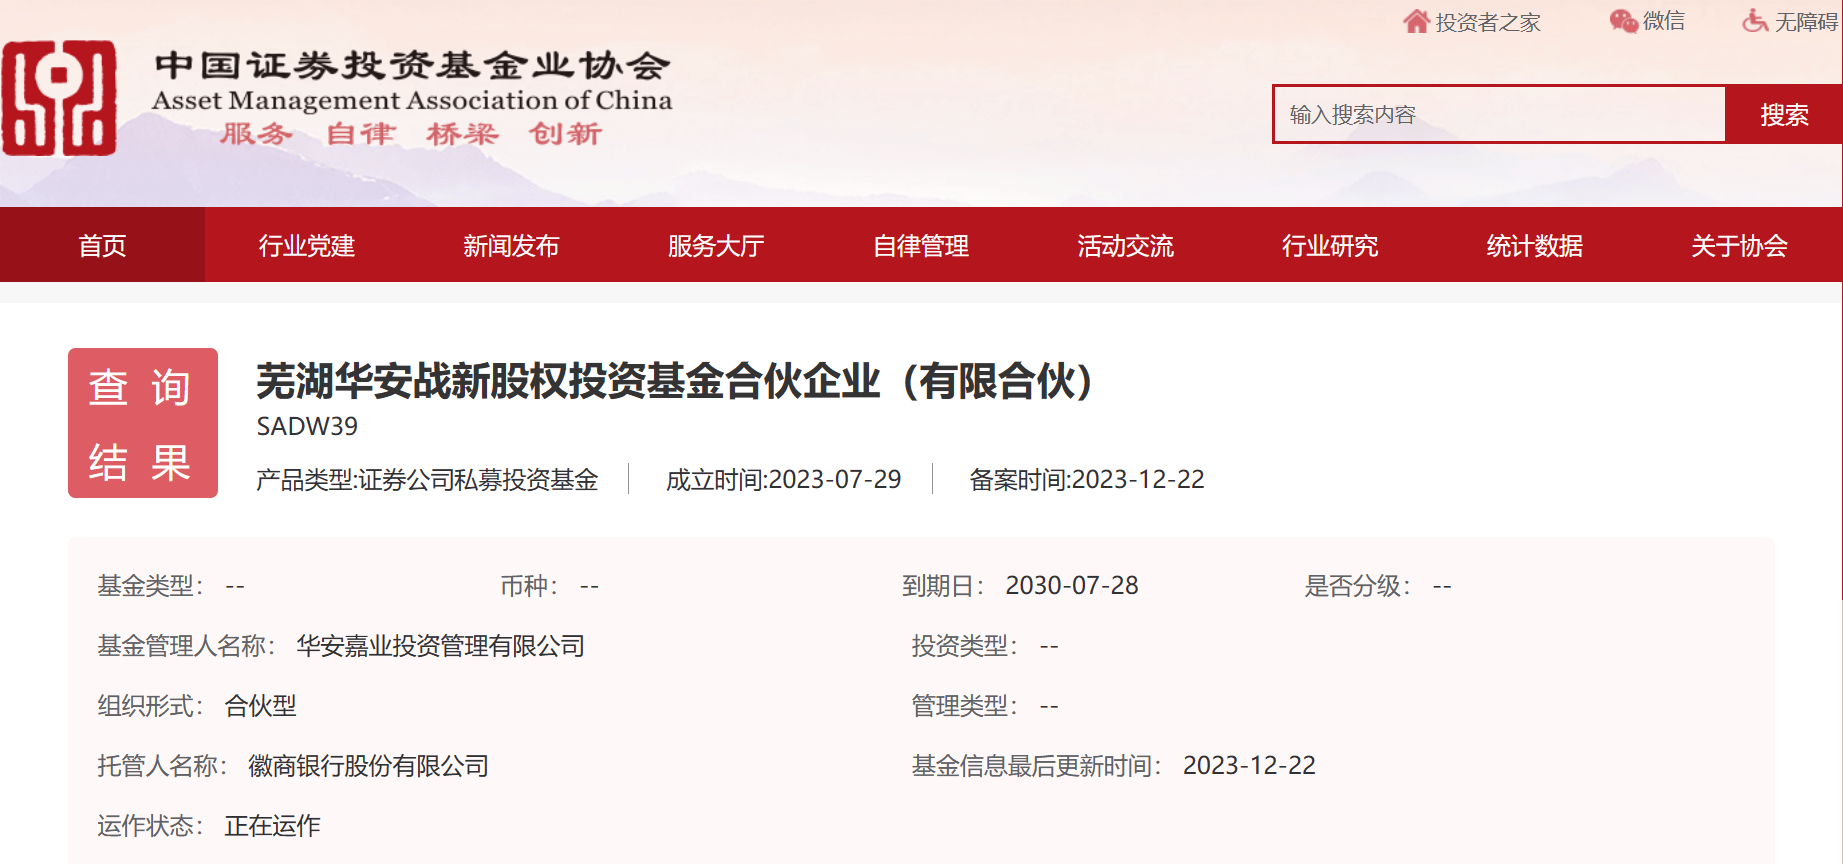Click the 无障碍 accessibility wheelchair icon
The width and height of the screenshot is (1843, 864).
click(1755, 21)
